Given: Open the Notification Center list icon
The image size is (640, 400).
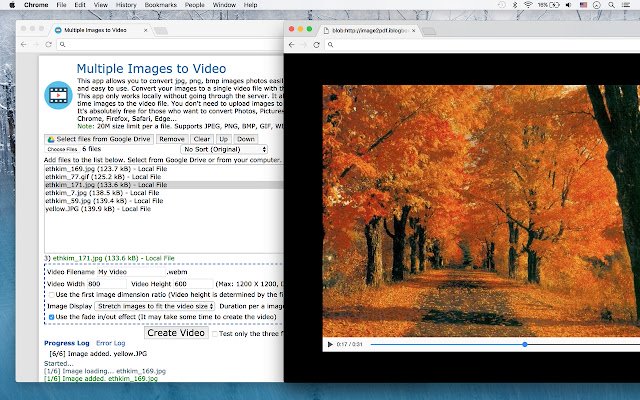Looking at the screenshot, I should pyautogui.click(x=626, y=5).
